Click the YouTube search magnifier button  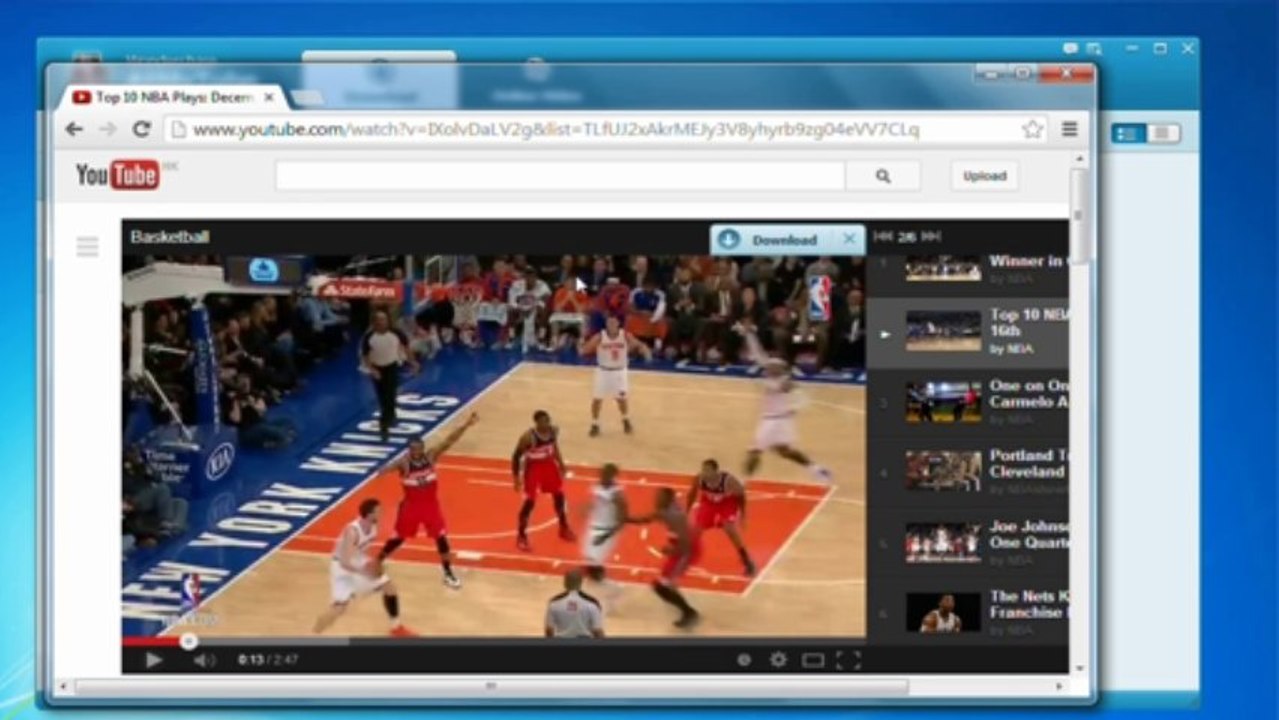pyautogui.click(x=883, y=176)
